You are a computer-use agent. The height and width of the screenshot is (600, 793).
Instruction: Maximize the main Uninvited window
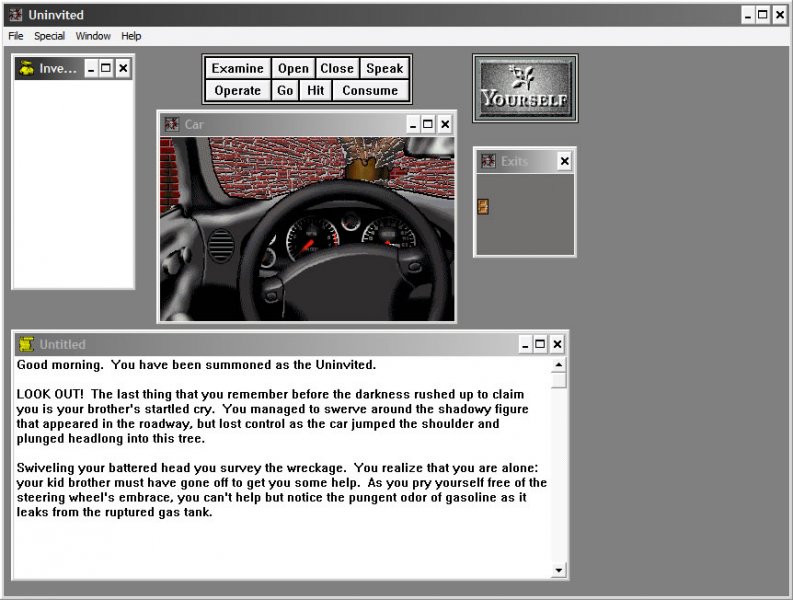pos(763,15)
